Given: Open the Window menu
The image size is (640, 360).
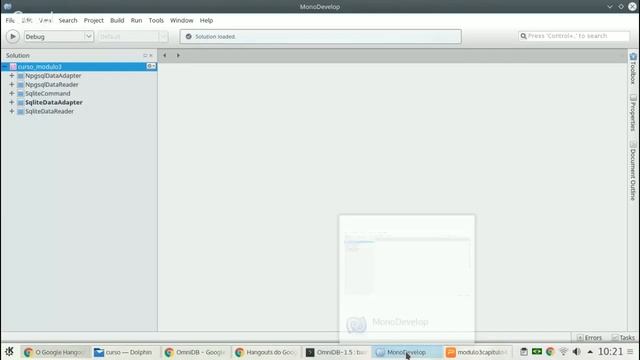Looking at the screenshot, I should coord(182,20).
